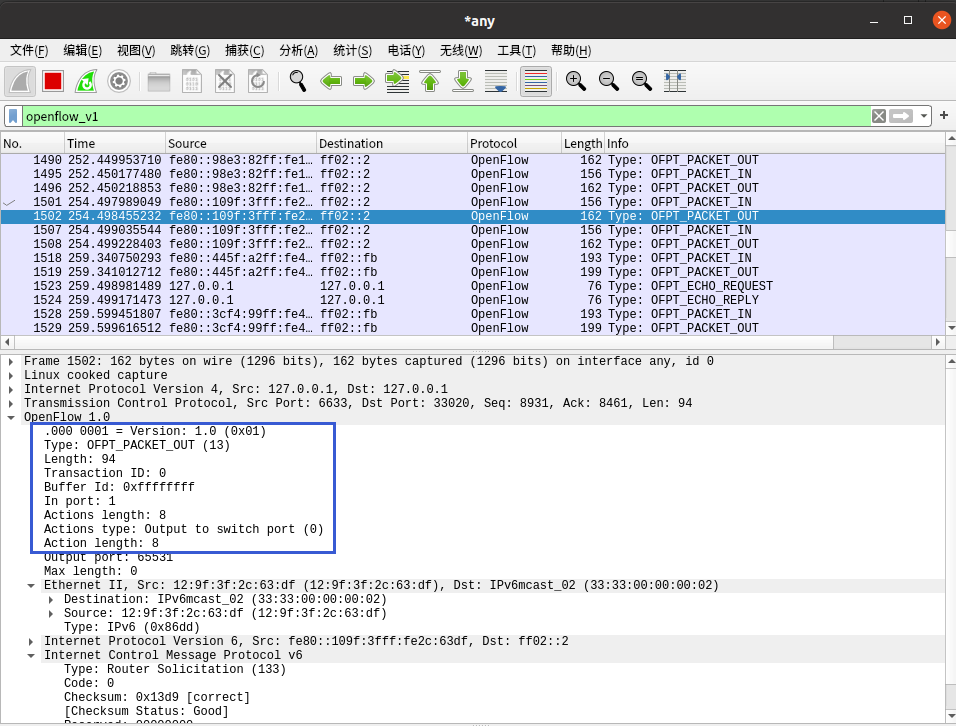Screen dimensions: 956x726
Task: Open the filter history dropdown
Action: 924,116
